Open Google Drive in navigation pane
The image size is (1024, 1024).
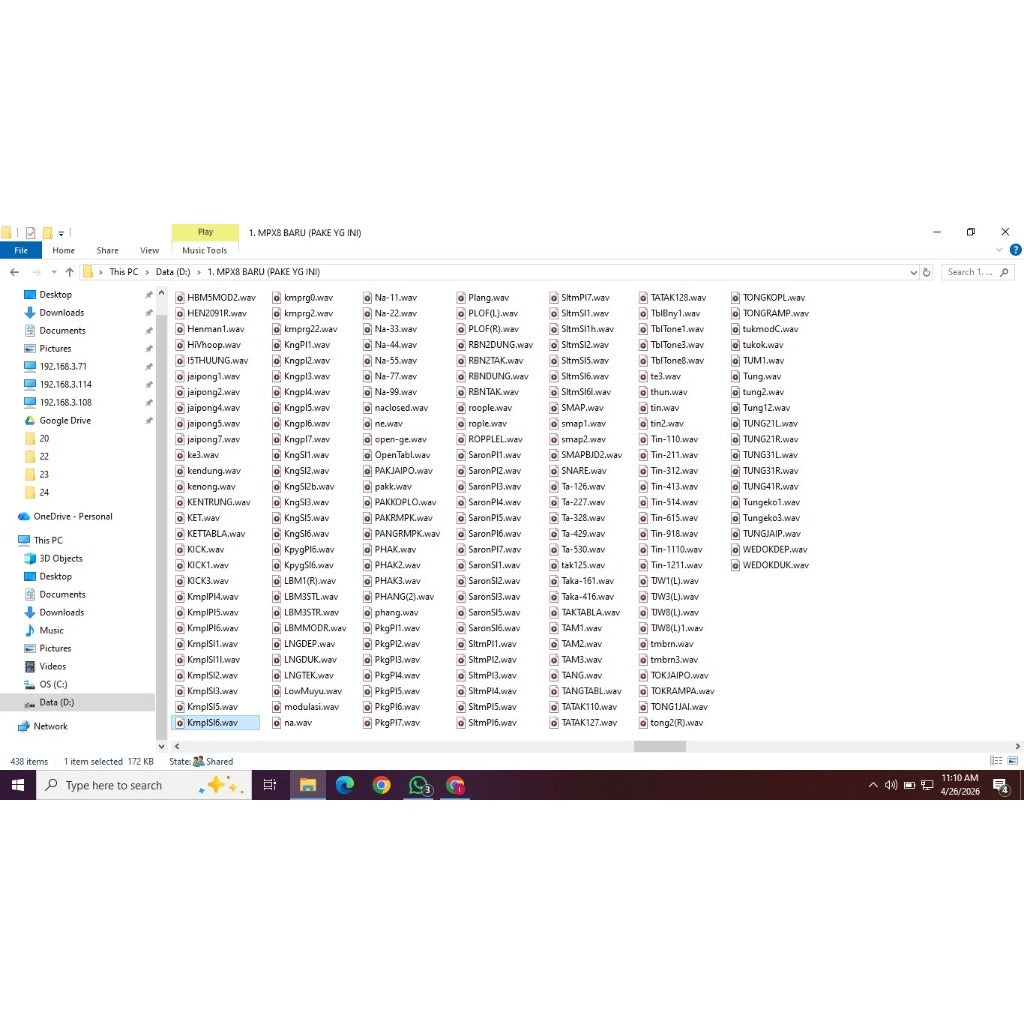coord(65,421)
